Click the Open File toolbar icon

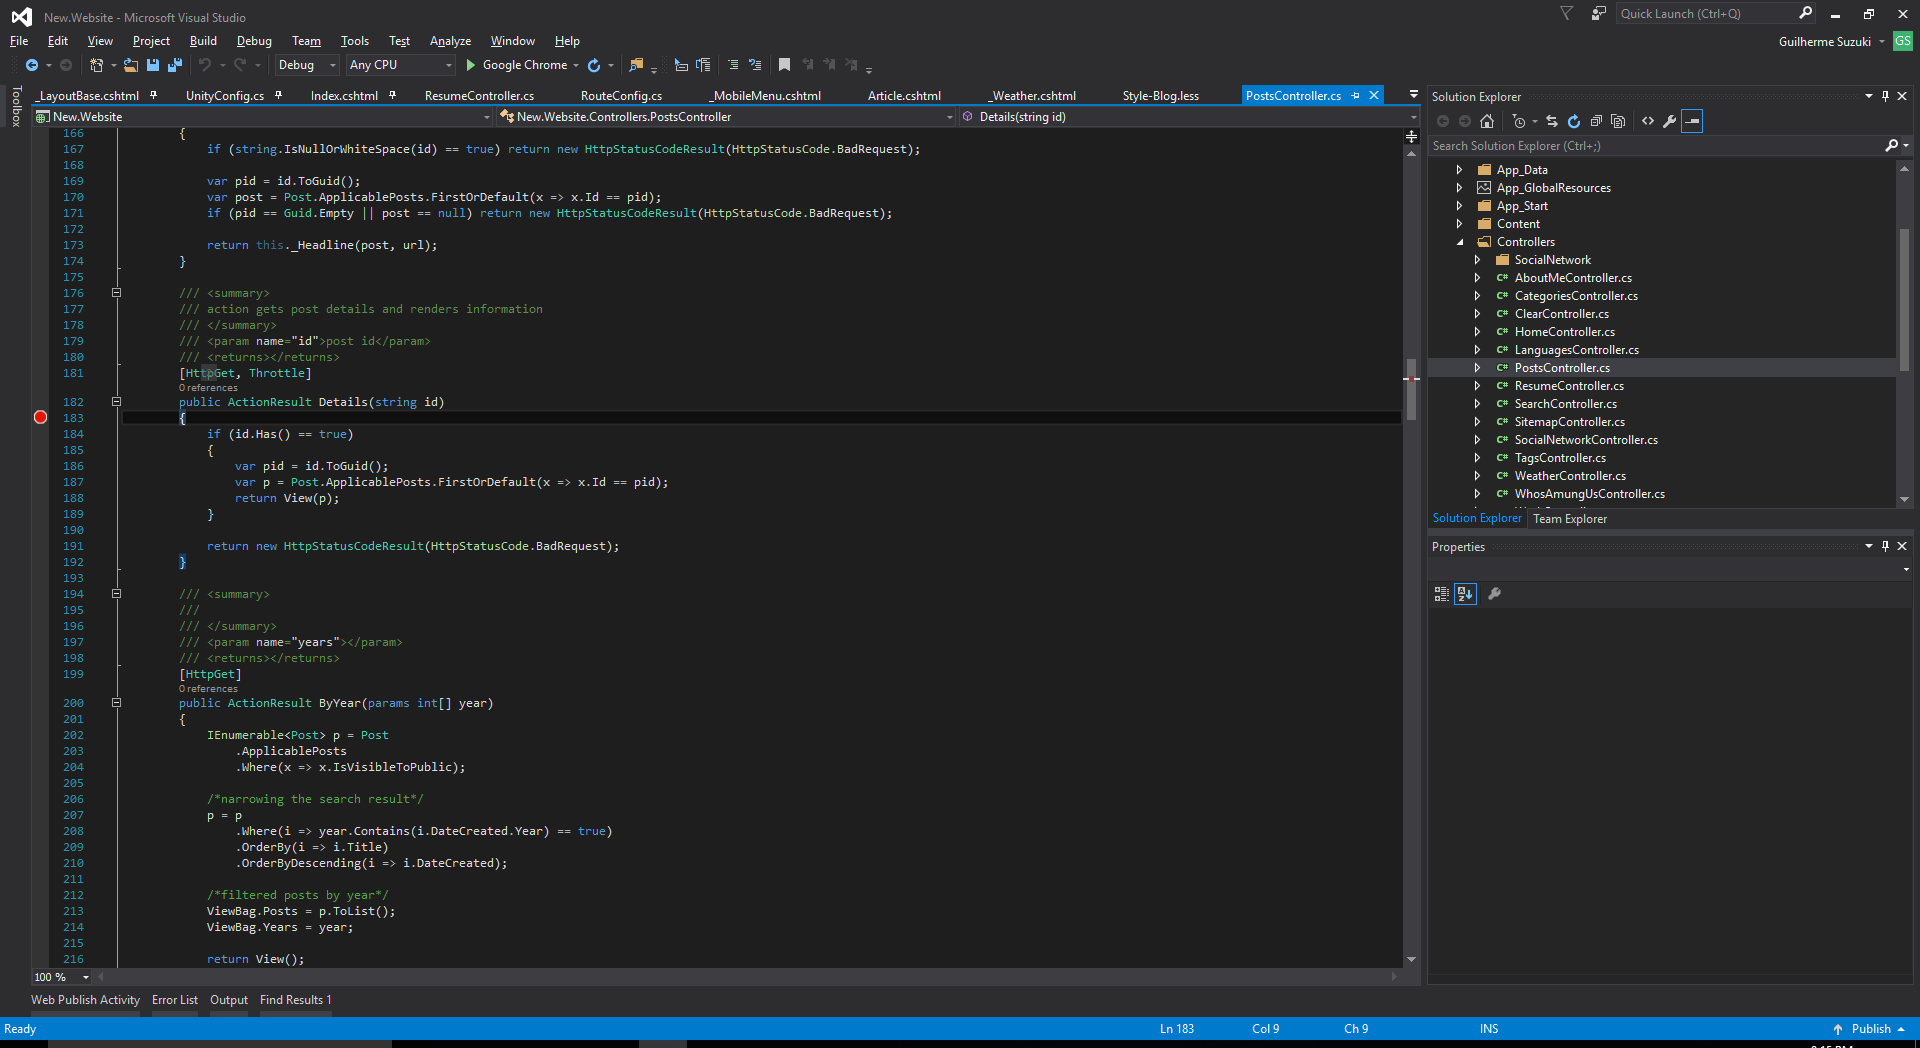131,65
